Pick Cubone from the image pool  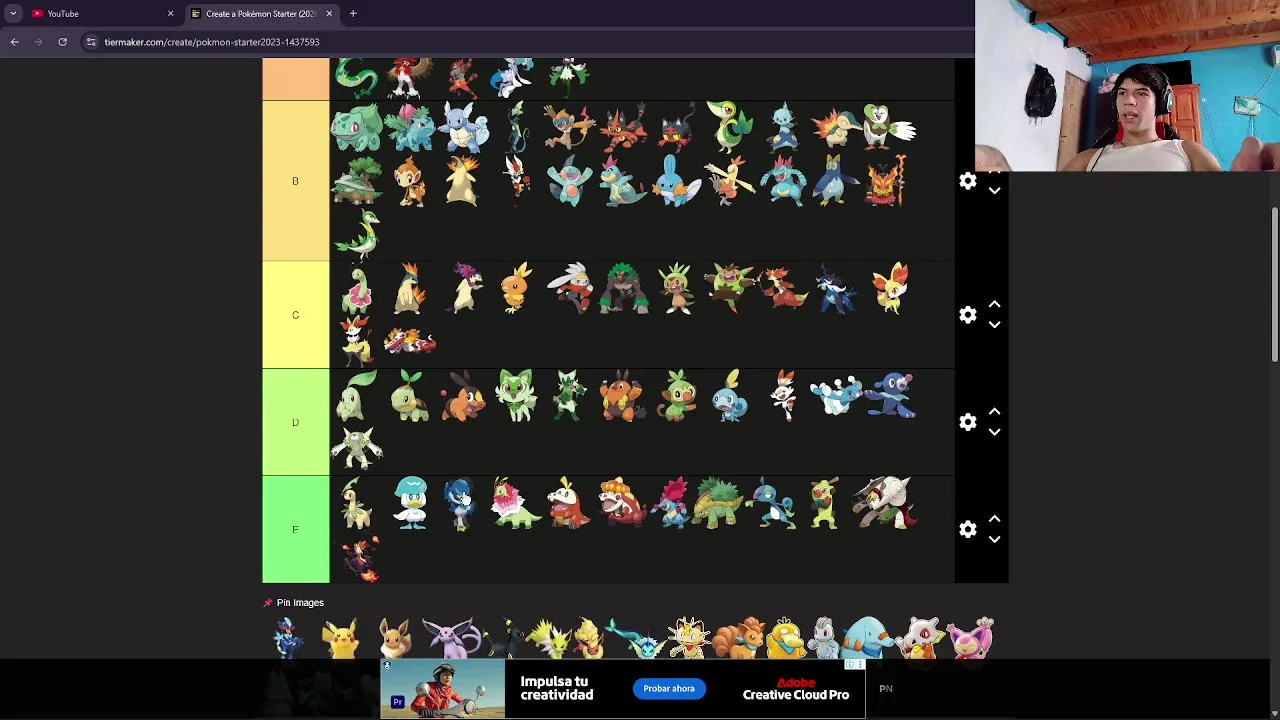click(x=922, y=638)
